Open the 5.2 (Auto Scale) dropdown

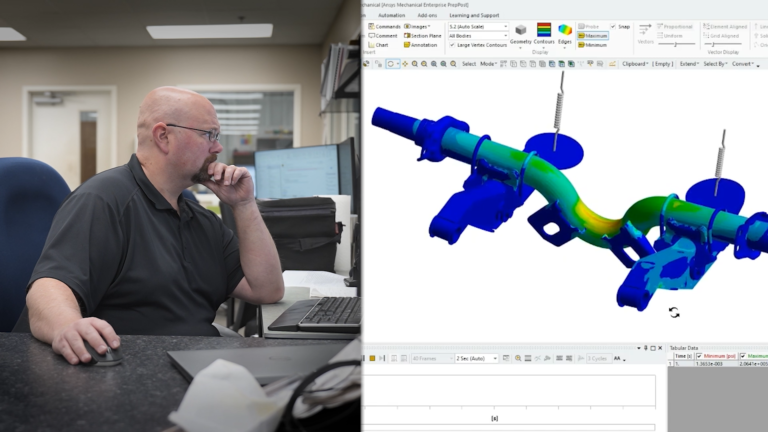pyautogui.click(x=478, y=27)
